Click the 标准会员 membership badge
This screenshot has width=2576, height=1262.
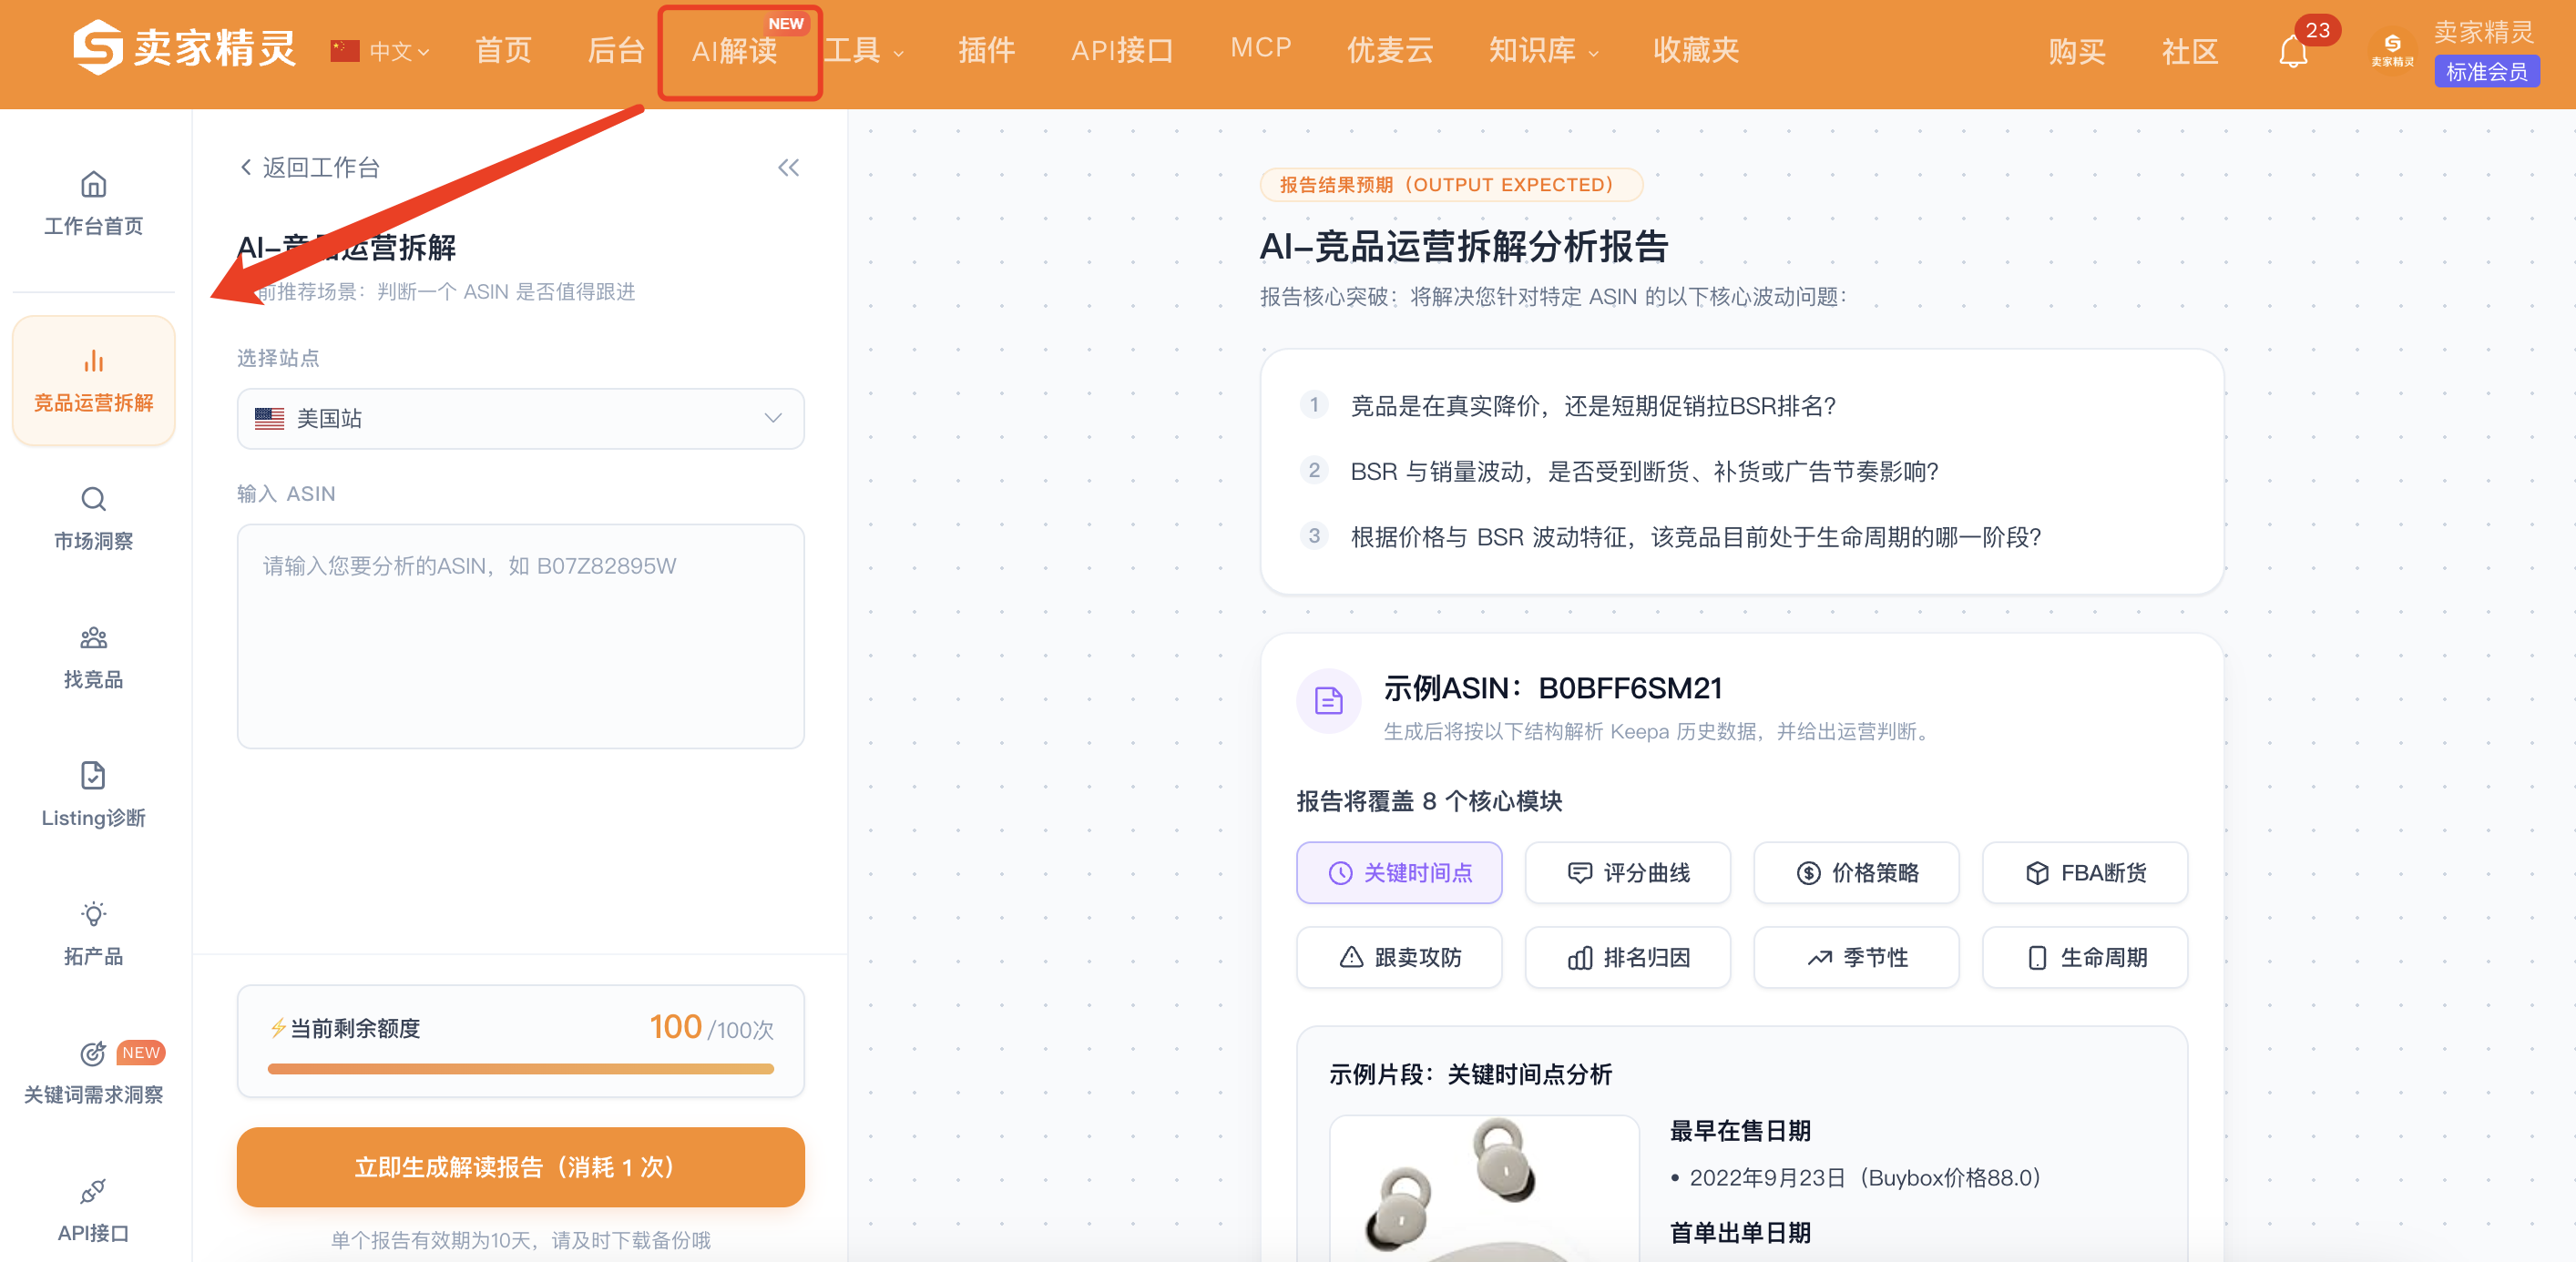tap(2487, 72)
